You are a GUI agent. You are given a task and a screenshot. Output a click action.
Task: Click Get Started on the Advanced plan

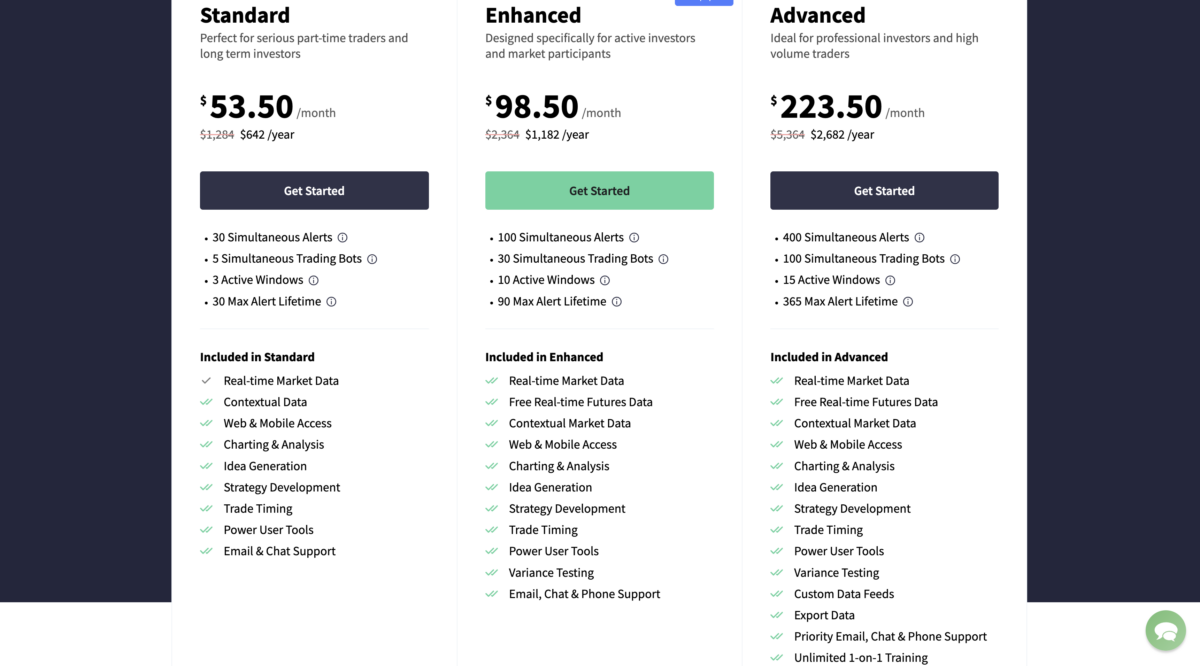pyautogui.click(x=884, y=190)
